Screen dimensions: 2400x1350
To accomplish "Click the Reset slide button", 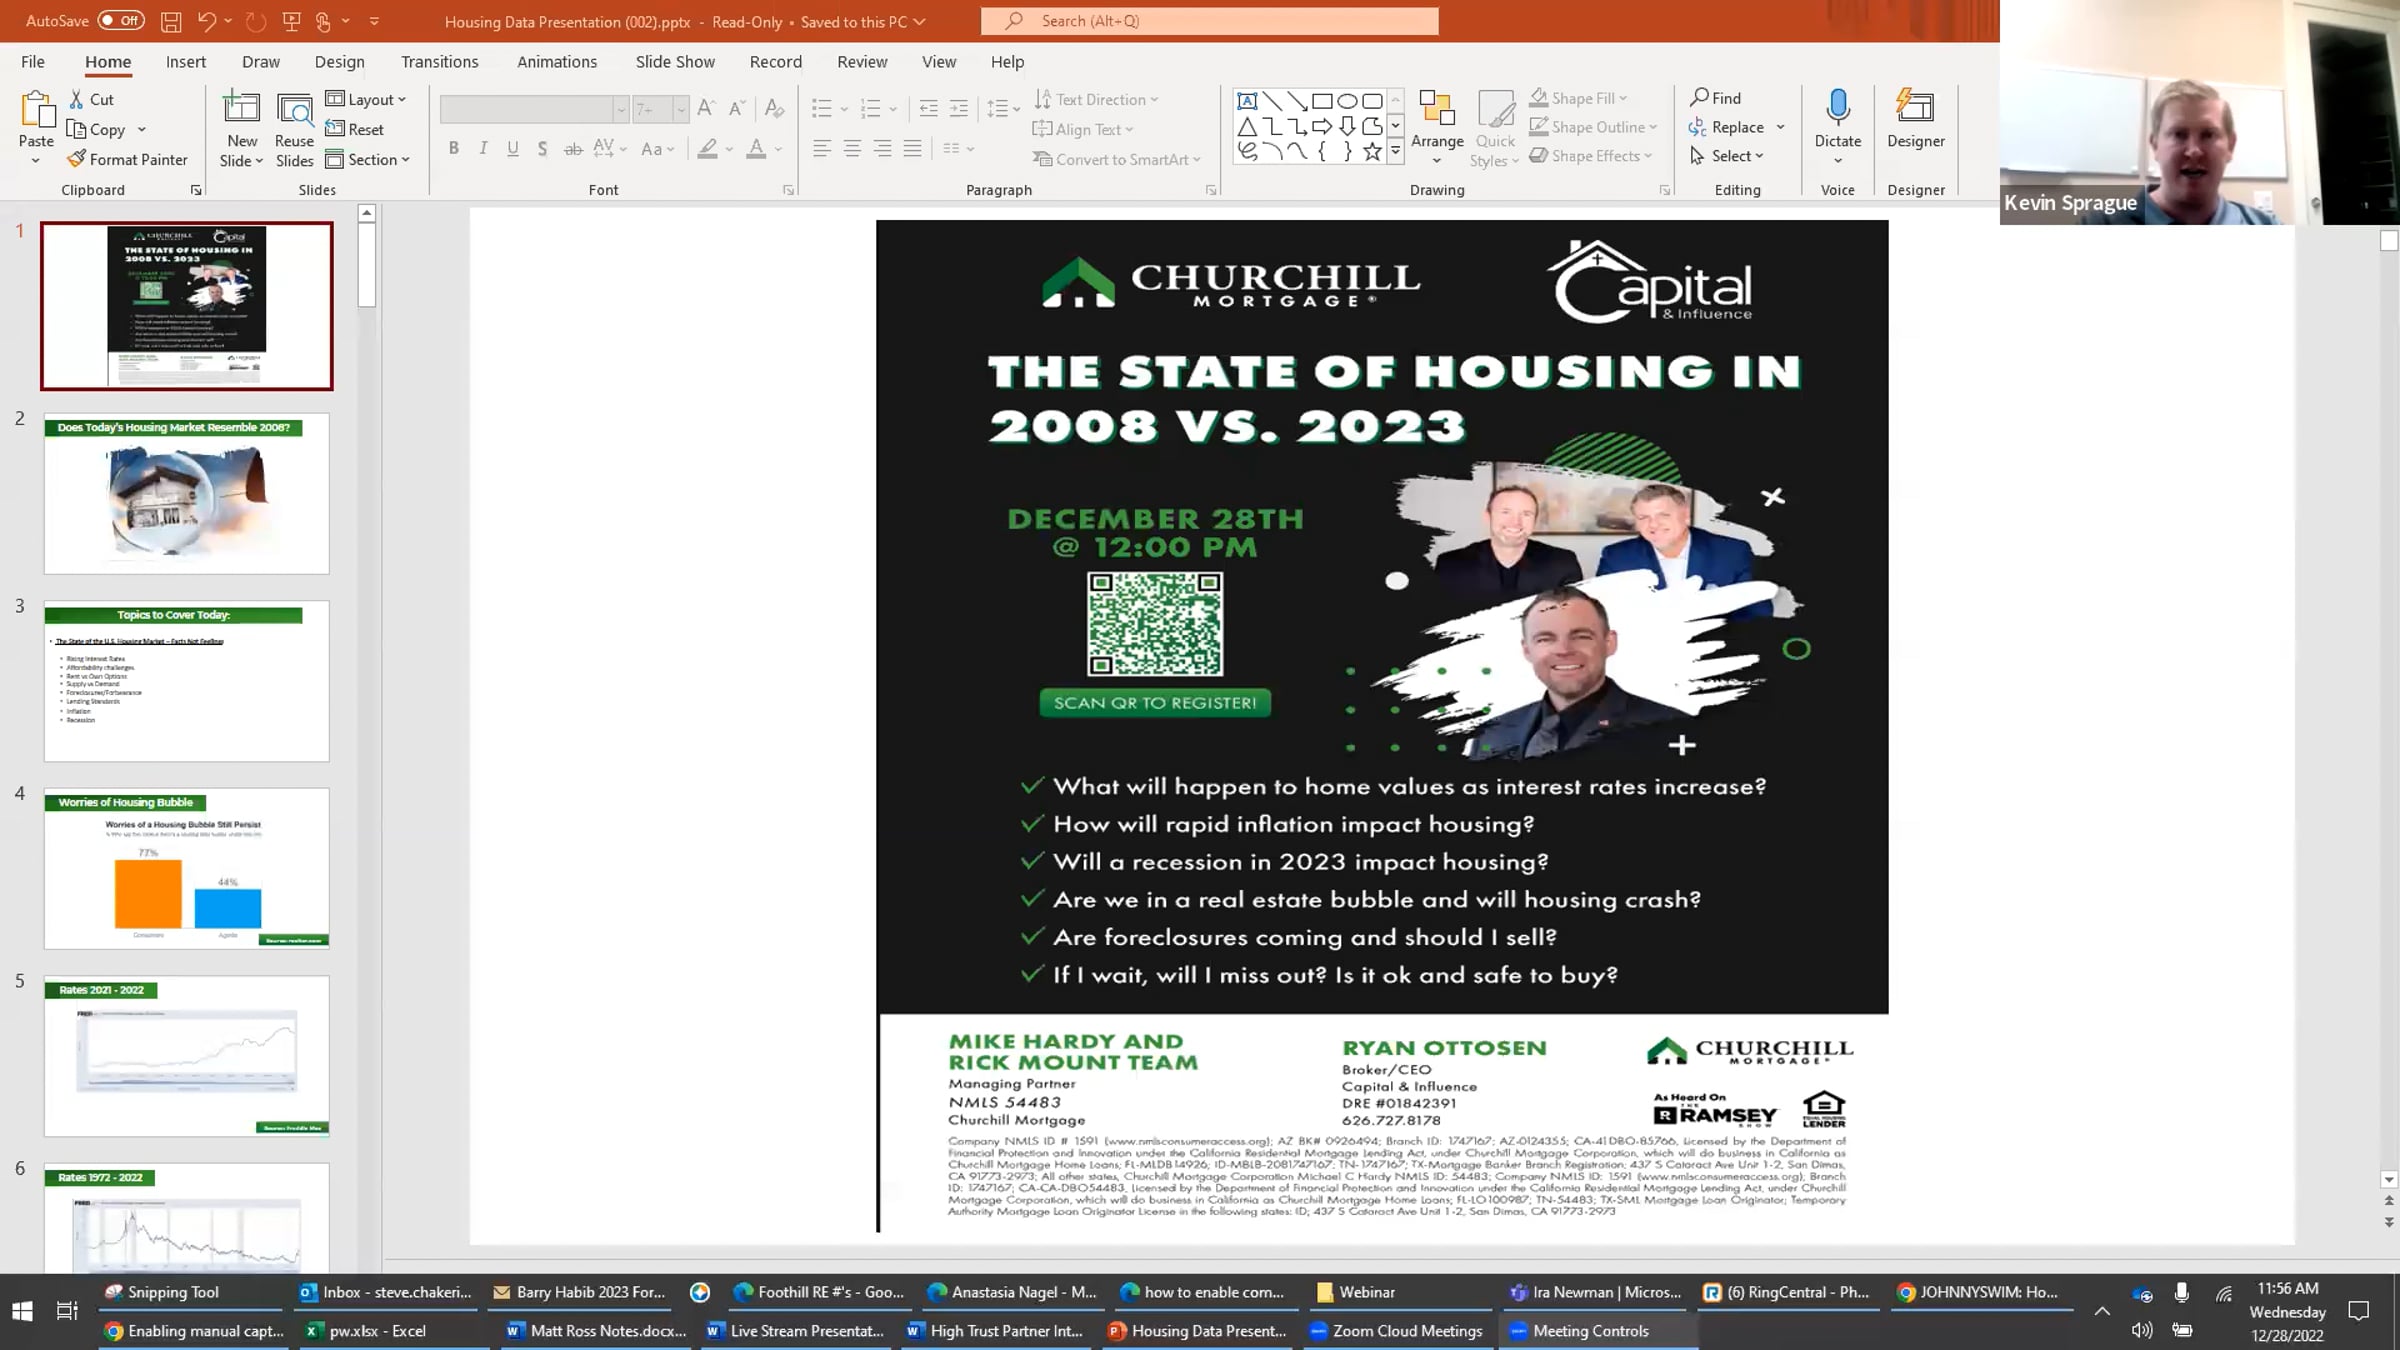I will point(355,129).
